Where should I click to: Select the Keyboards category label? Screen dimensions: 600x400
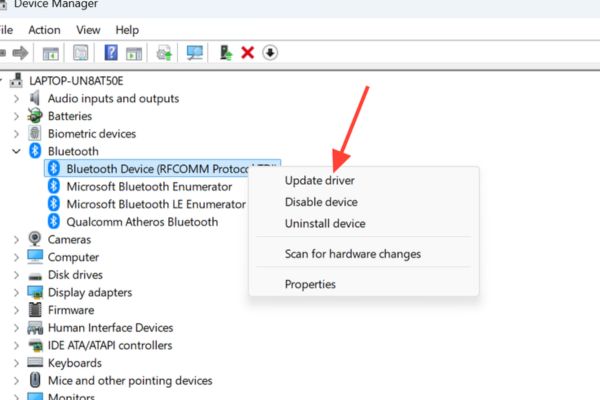pyautogui.click(x=75, y=362)
